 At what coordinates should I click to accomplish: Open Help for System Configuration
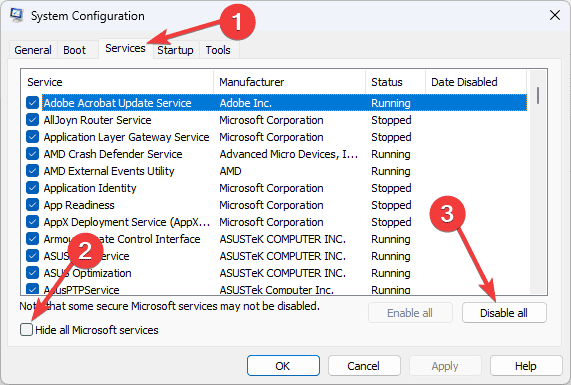point(526,366)
